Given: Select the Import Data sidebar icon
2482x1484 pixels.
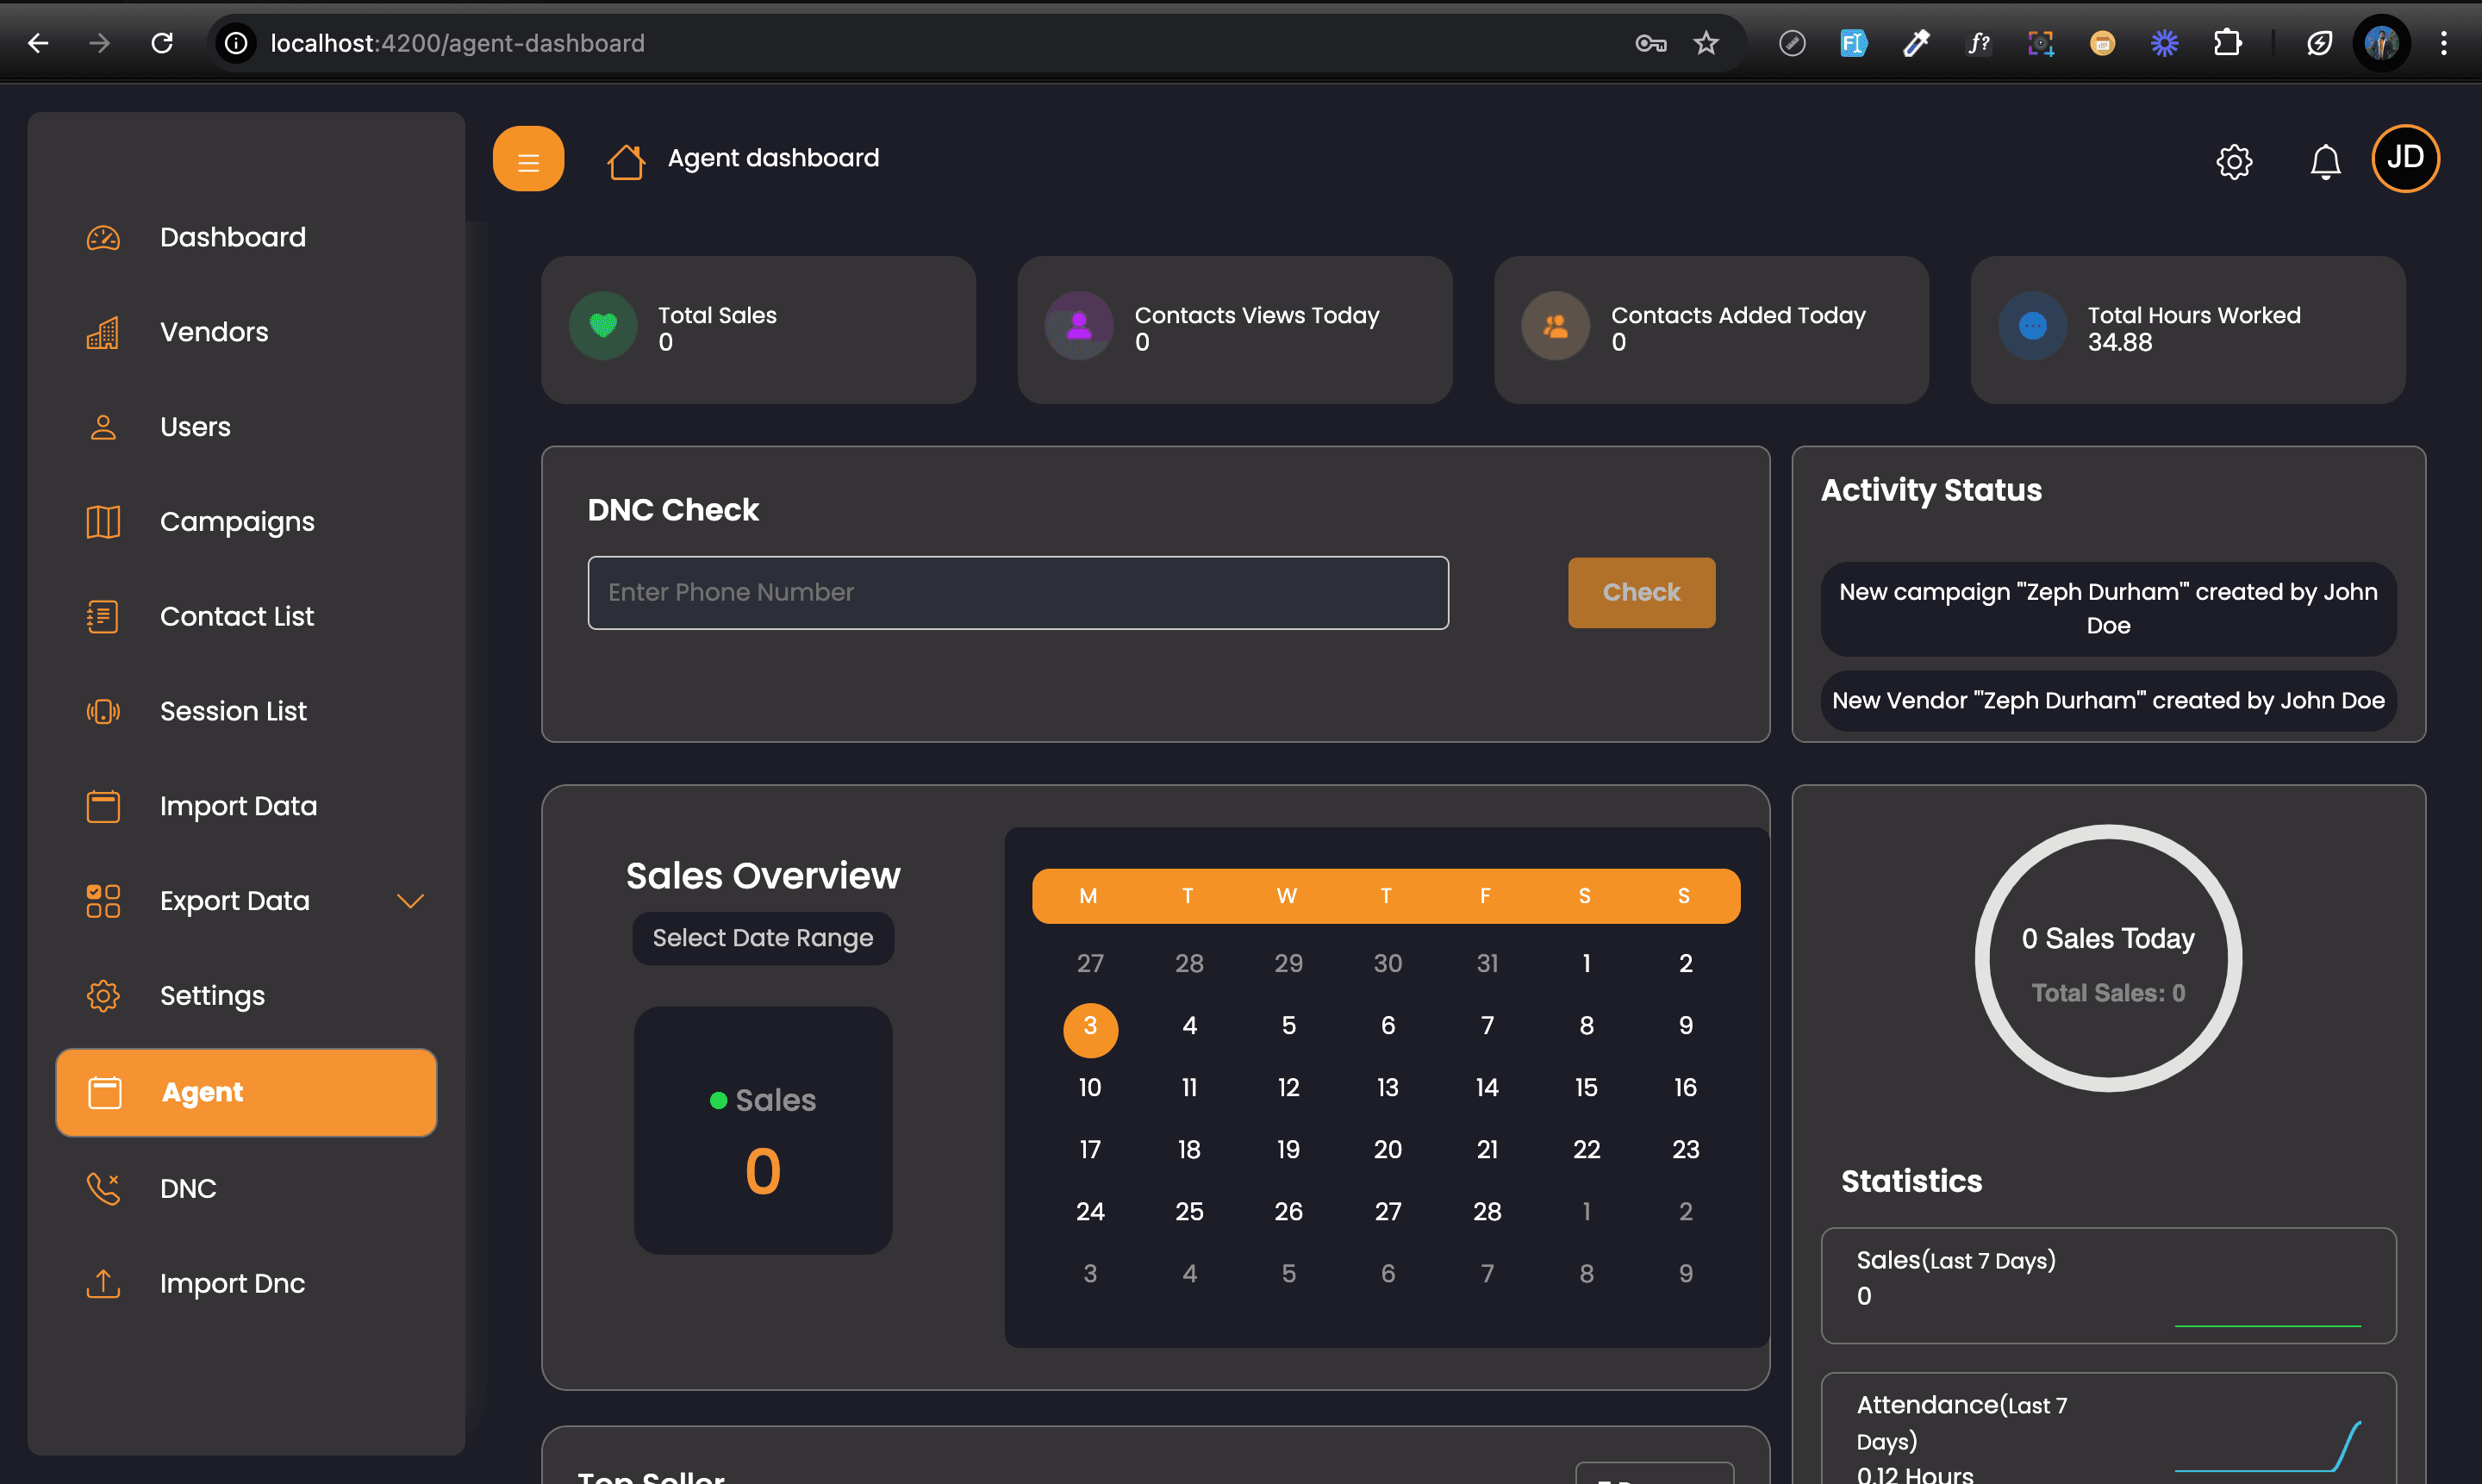Looking at the screenshot, I should (x=103, y=806).
